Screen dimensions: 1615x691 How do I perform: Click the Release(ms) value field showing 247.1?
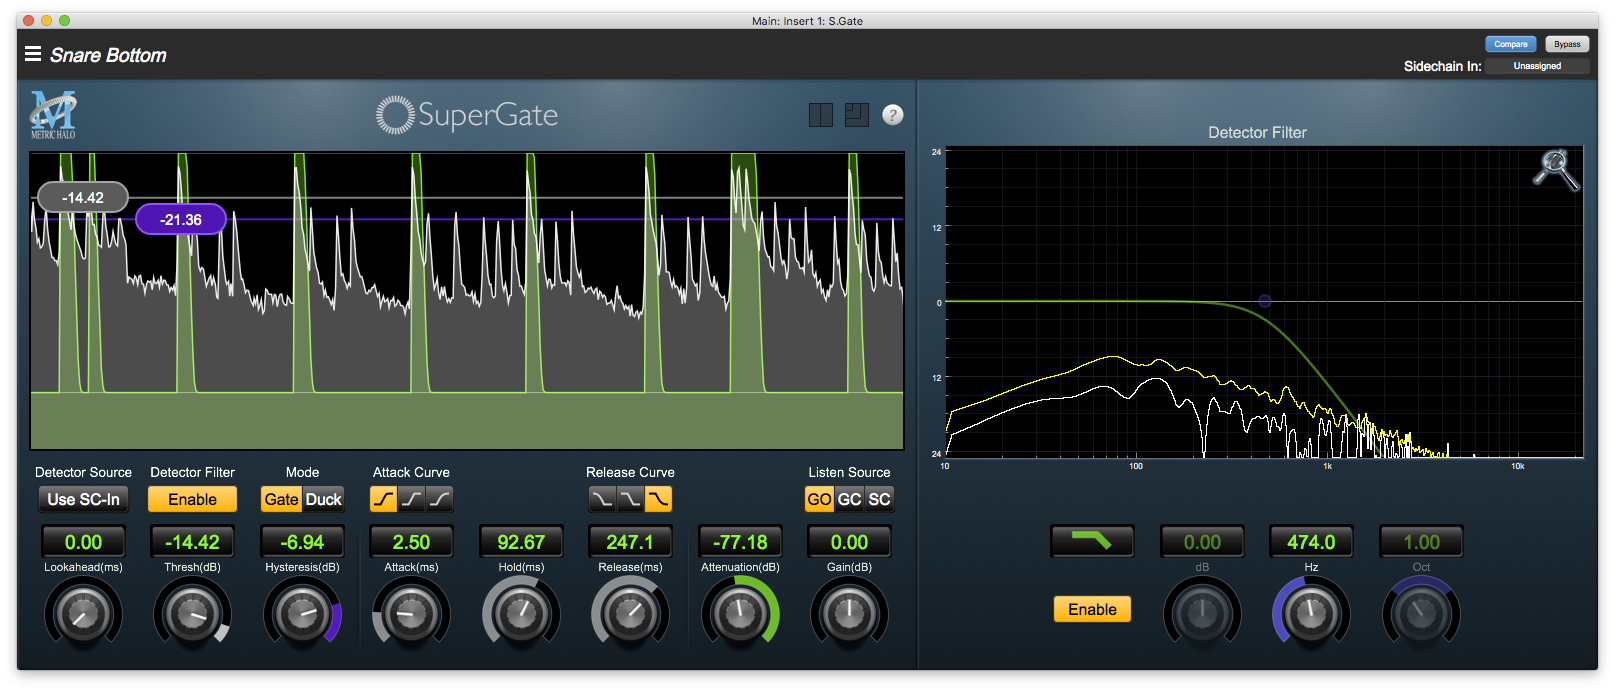click(x=630, y=542)
